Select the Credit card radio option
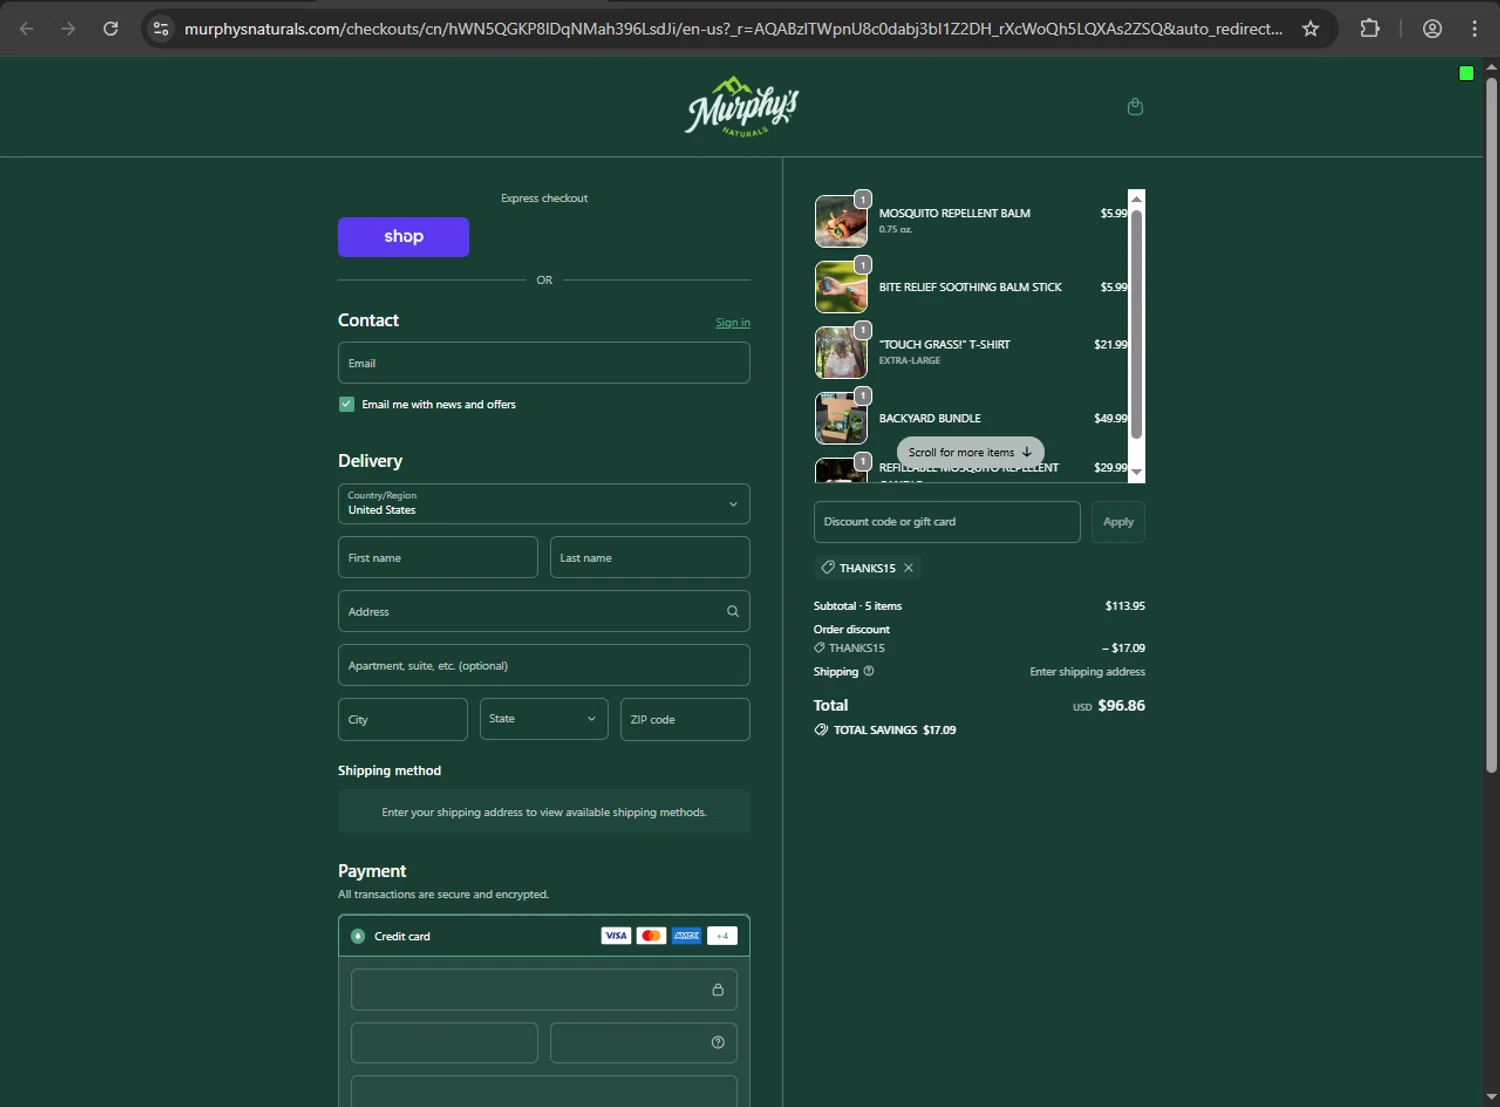1500x1107 pixels. [358, 936]
